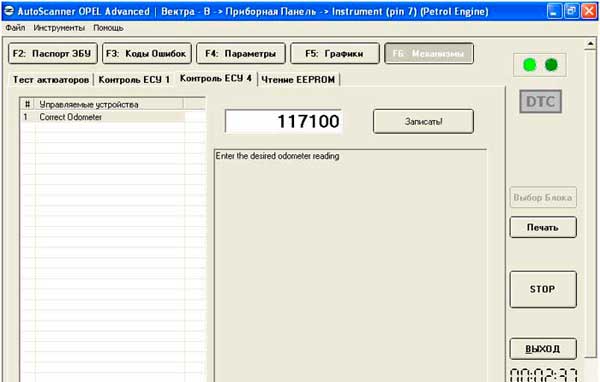Close the AutoScanner window

click(x=589, y=11)
